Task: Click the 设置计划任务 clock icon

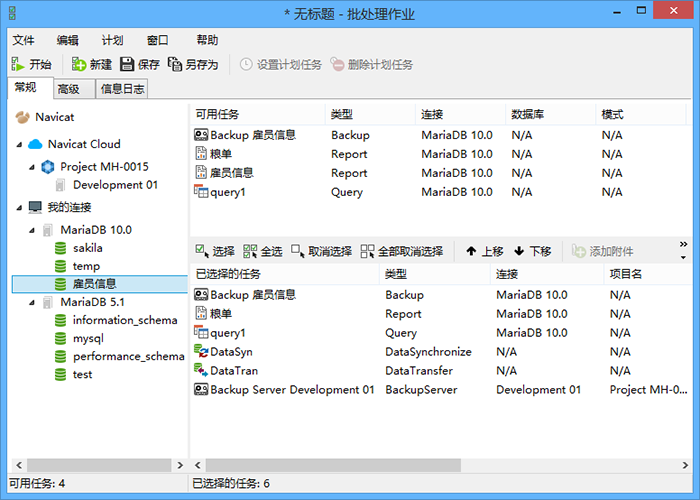Action: (x=246, y=64)
